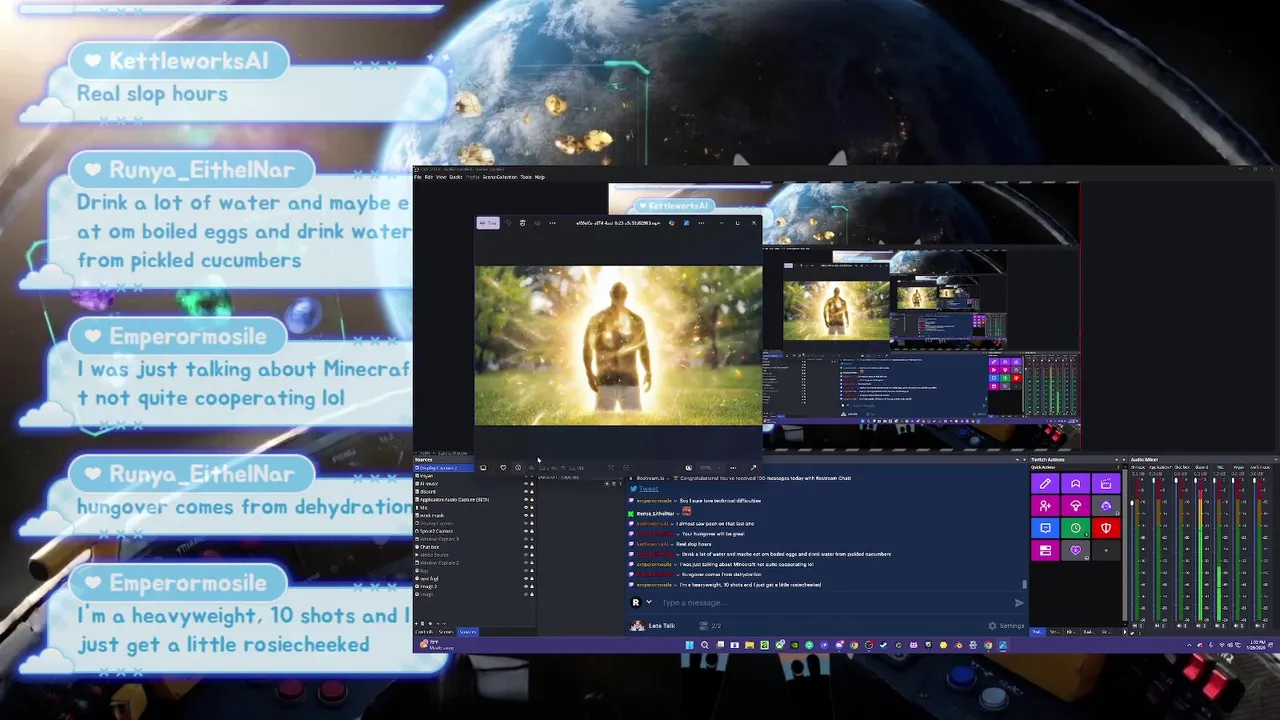1280x720 pixels.
Task: Toggle visibility of the discord source
Action: pos(526,492)
